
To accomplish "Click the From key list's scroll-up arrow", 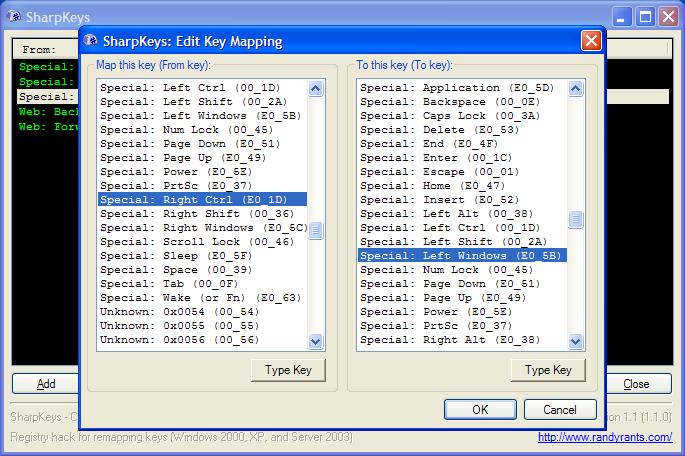I will [315, 88].
